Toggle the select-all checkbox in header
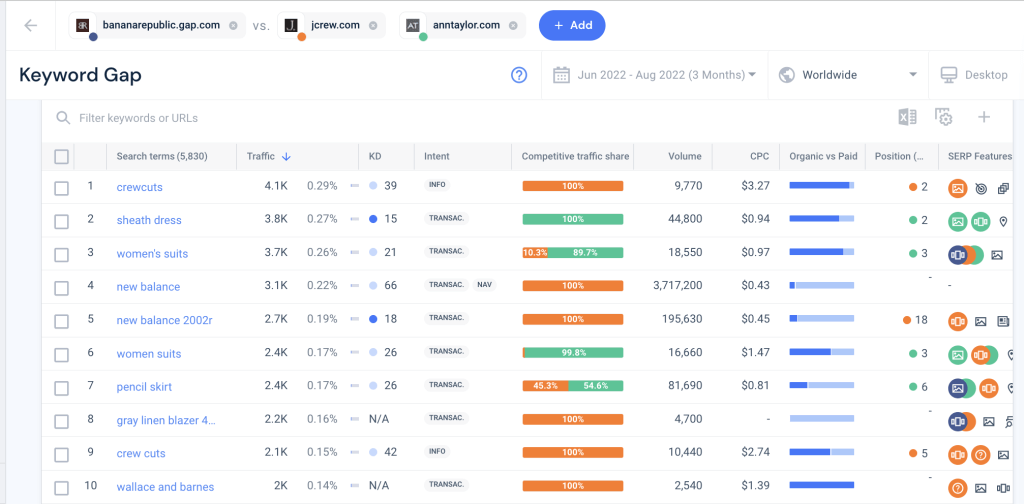Image resolution: width=1024 pixels, height=504 pixels. pyautogui.click(x=61, y=157)
